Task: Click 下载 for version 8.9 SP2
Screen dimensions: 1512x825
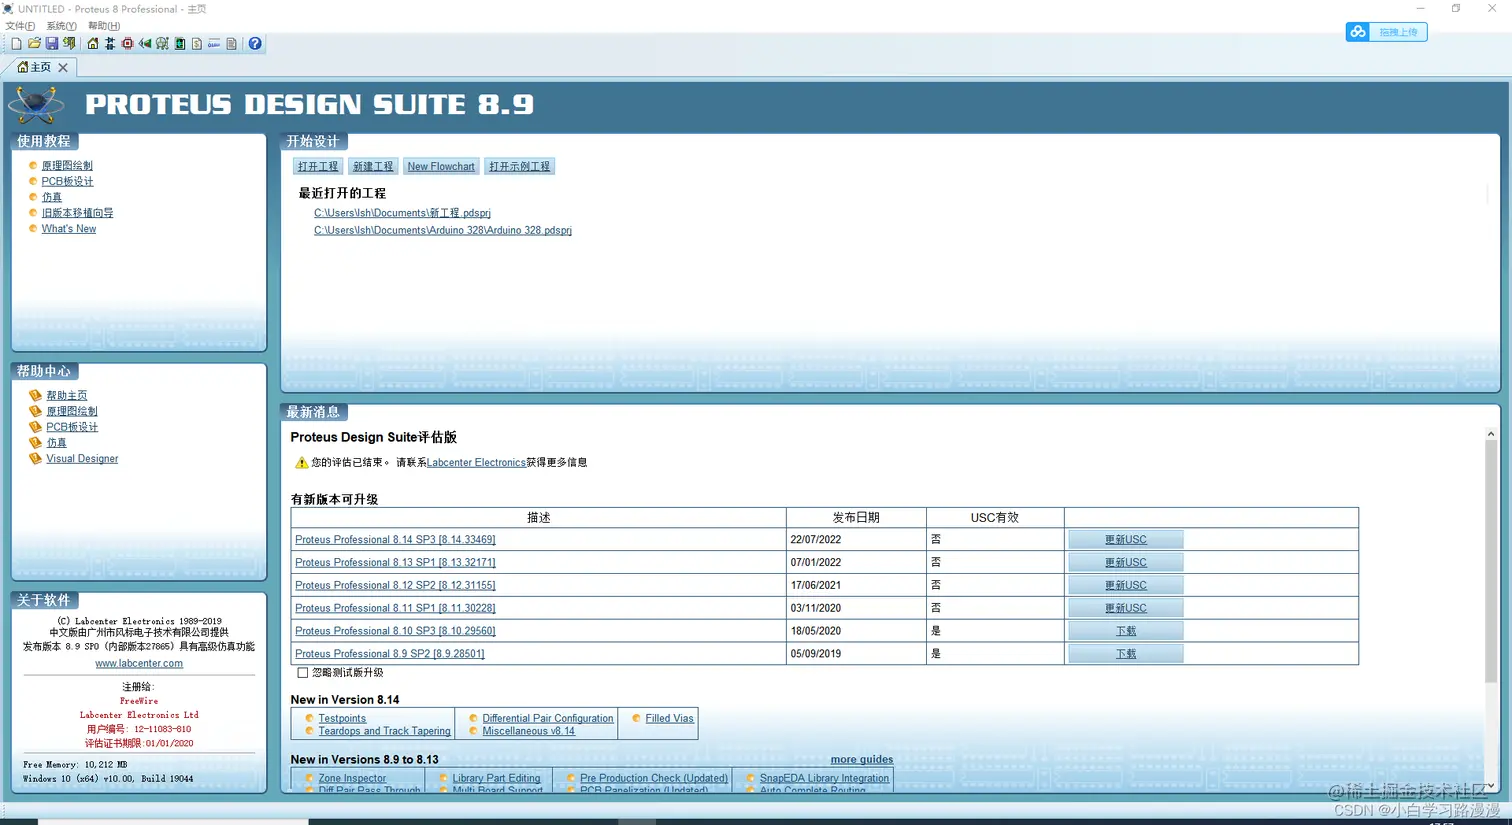Action: [1126, 654]
